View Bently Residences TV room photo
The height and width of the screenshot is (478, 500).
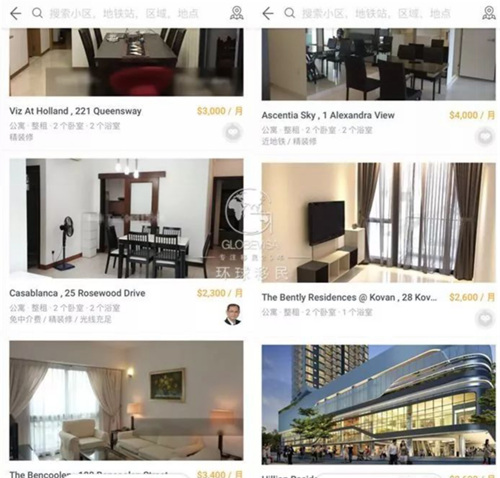coord(379,223)
